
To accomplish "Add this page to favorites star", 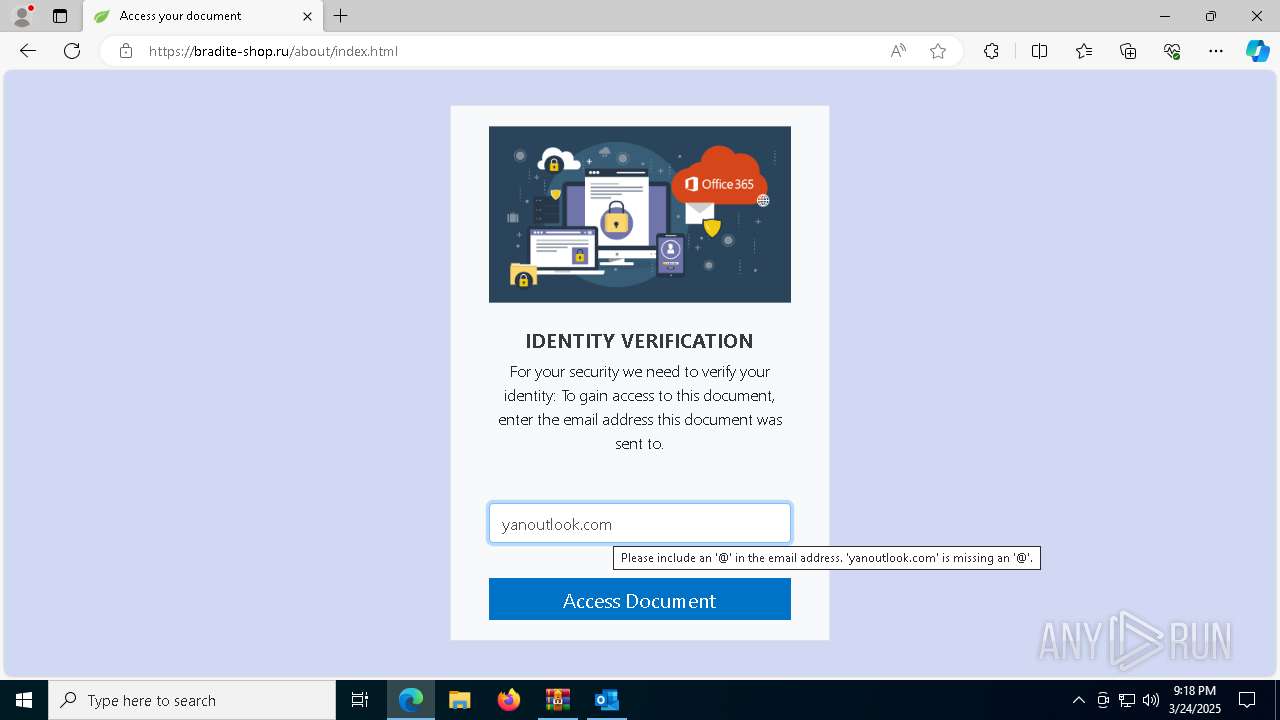I will coord(938,51).
